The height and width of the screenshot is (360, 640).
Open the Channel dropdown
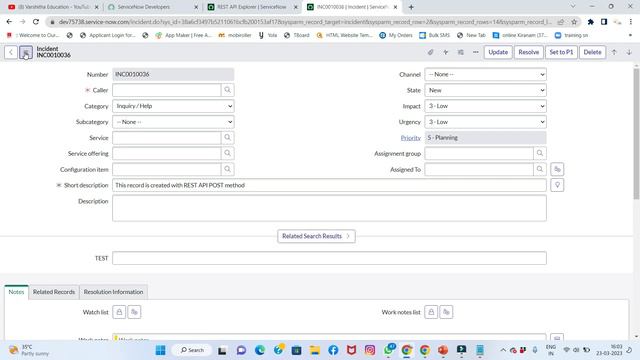pyautogui.click(x=485, y=74)
